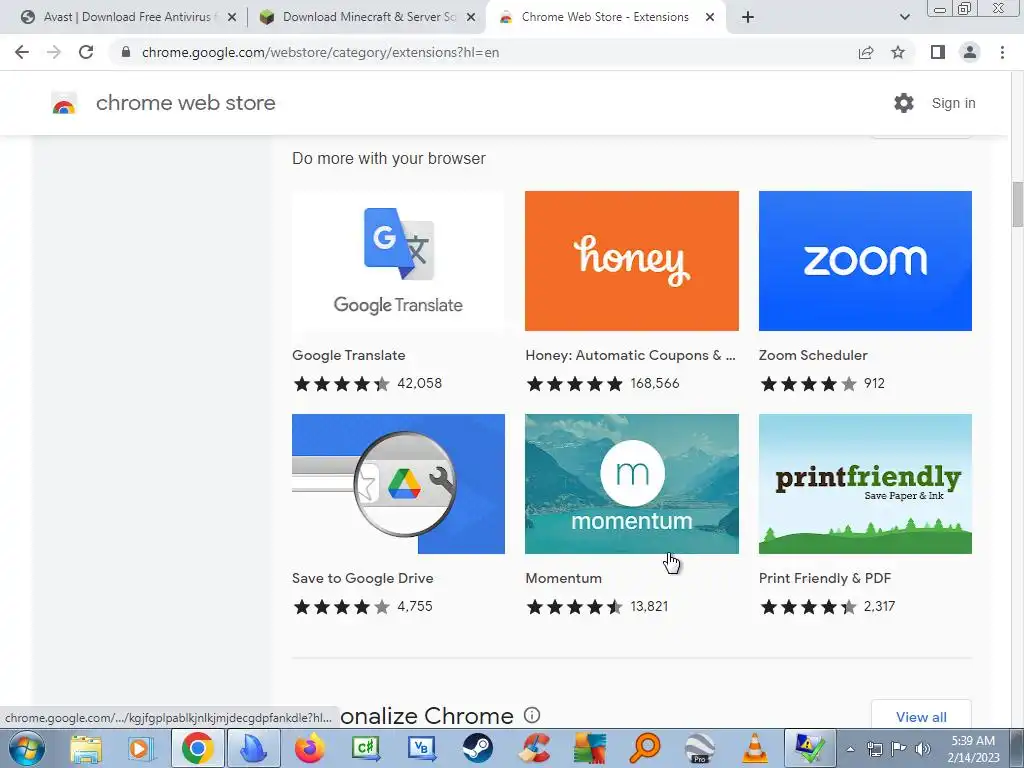View site information via lock icon
This screenshot has height=768, width=1024.
[x=126, y=52]
